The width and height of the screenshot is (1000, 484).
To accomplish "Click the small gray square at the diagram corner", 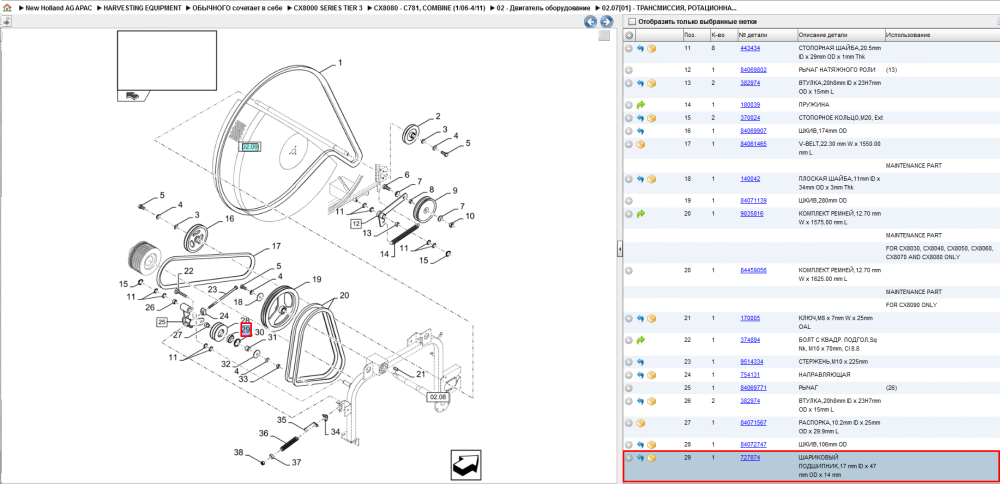I will (604, 36).
